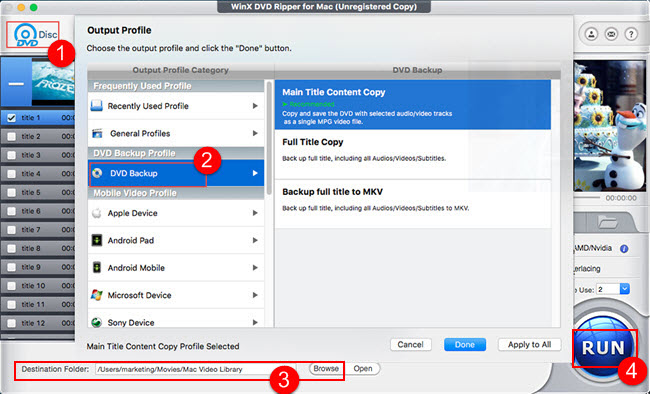Image resolution: width=650 pixels, height=394 pixels.
Task: Click the profile category list scrollbar
Action: click(x=269, y=138)
